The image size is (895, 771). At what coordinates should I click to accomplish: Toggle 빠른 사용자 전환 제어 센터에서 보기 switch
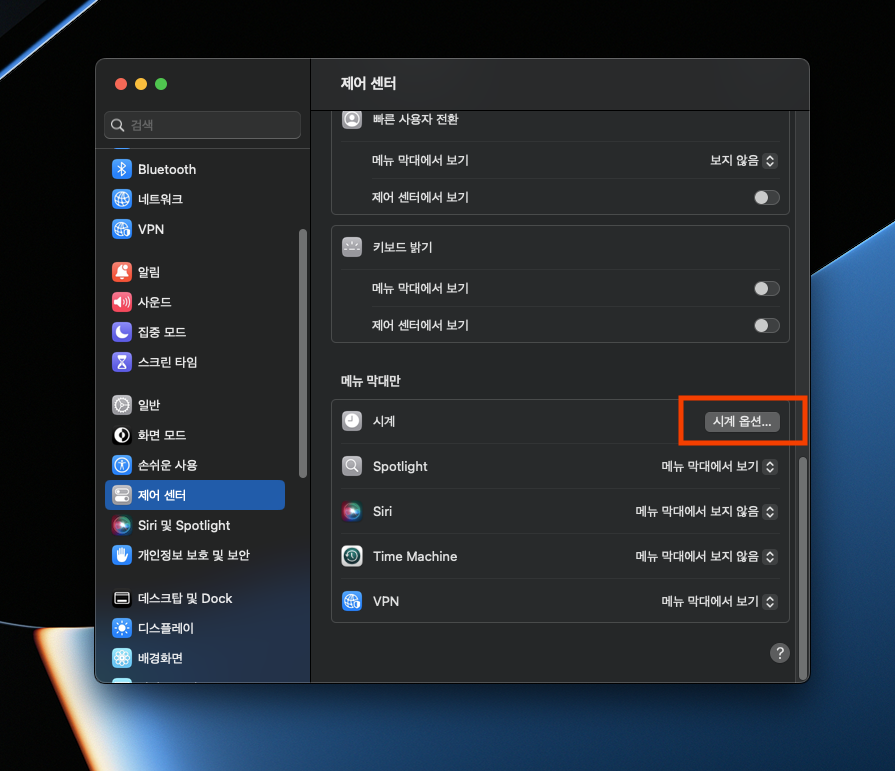766,197
